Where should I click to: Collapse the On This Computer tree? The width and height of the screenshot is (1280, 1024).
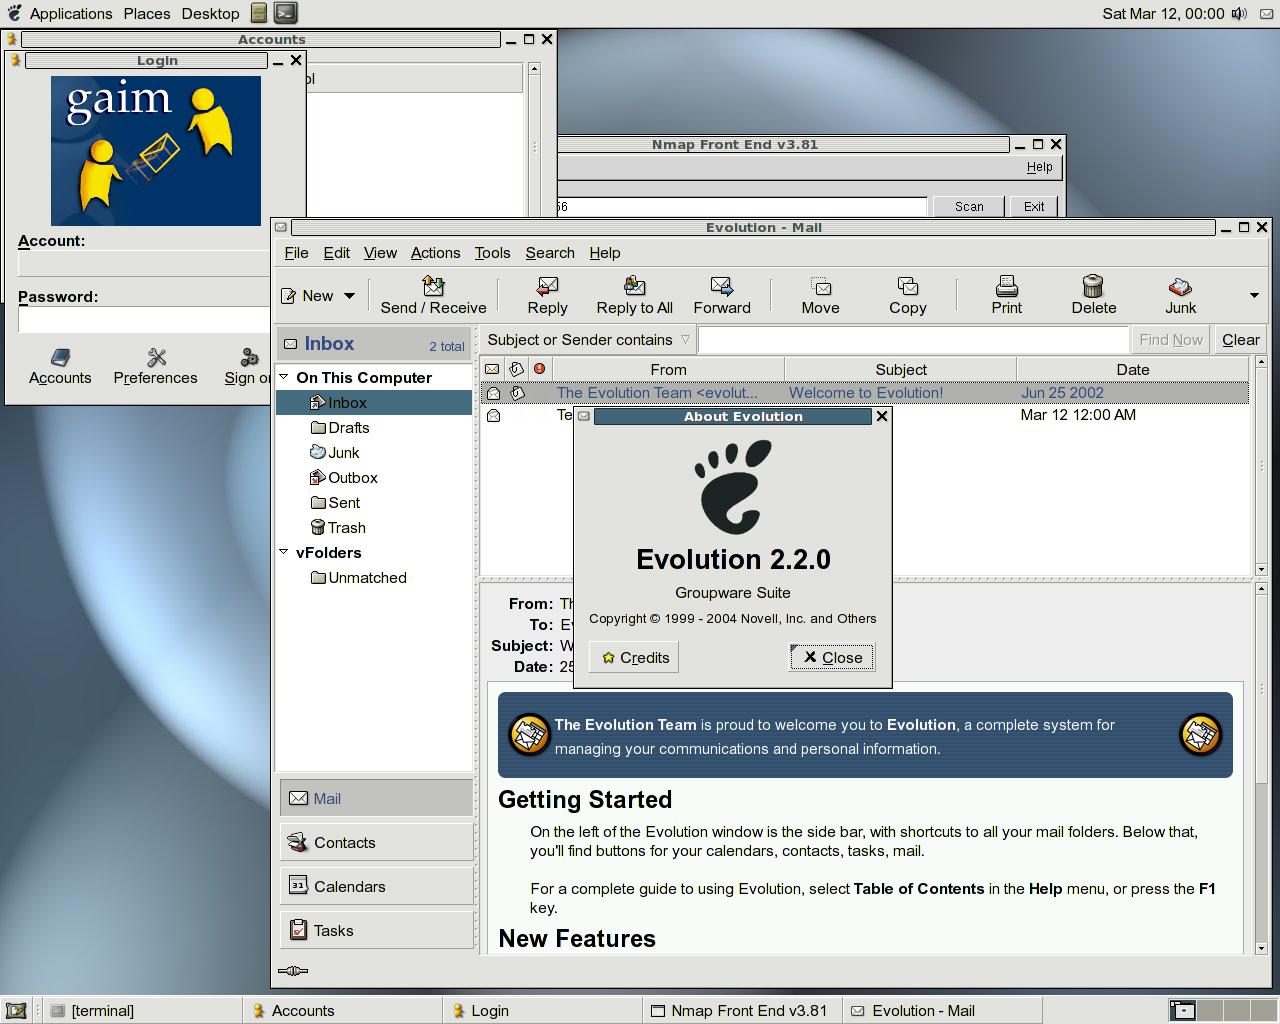pyautogui.click(x=284, y=377)
